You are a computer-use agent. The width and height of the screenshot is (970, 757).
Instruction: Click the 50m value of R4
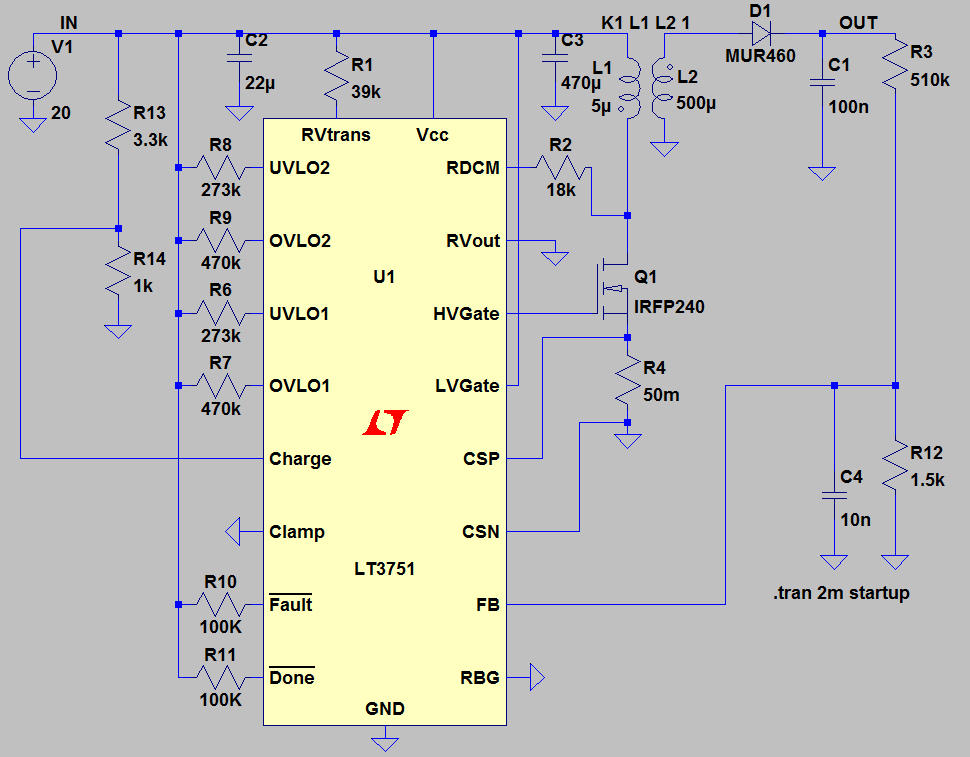tap(661, 395)
